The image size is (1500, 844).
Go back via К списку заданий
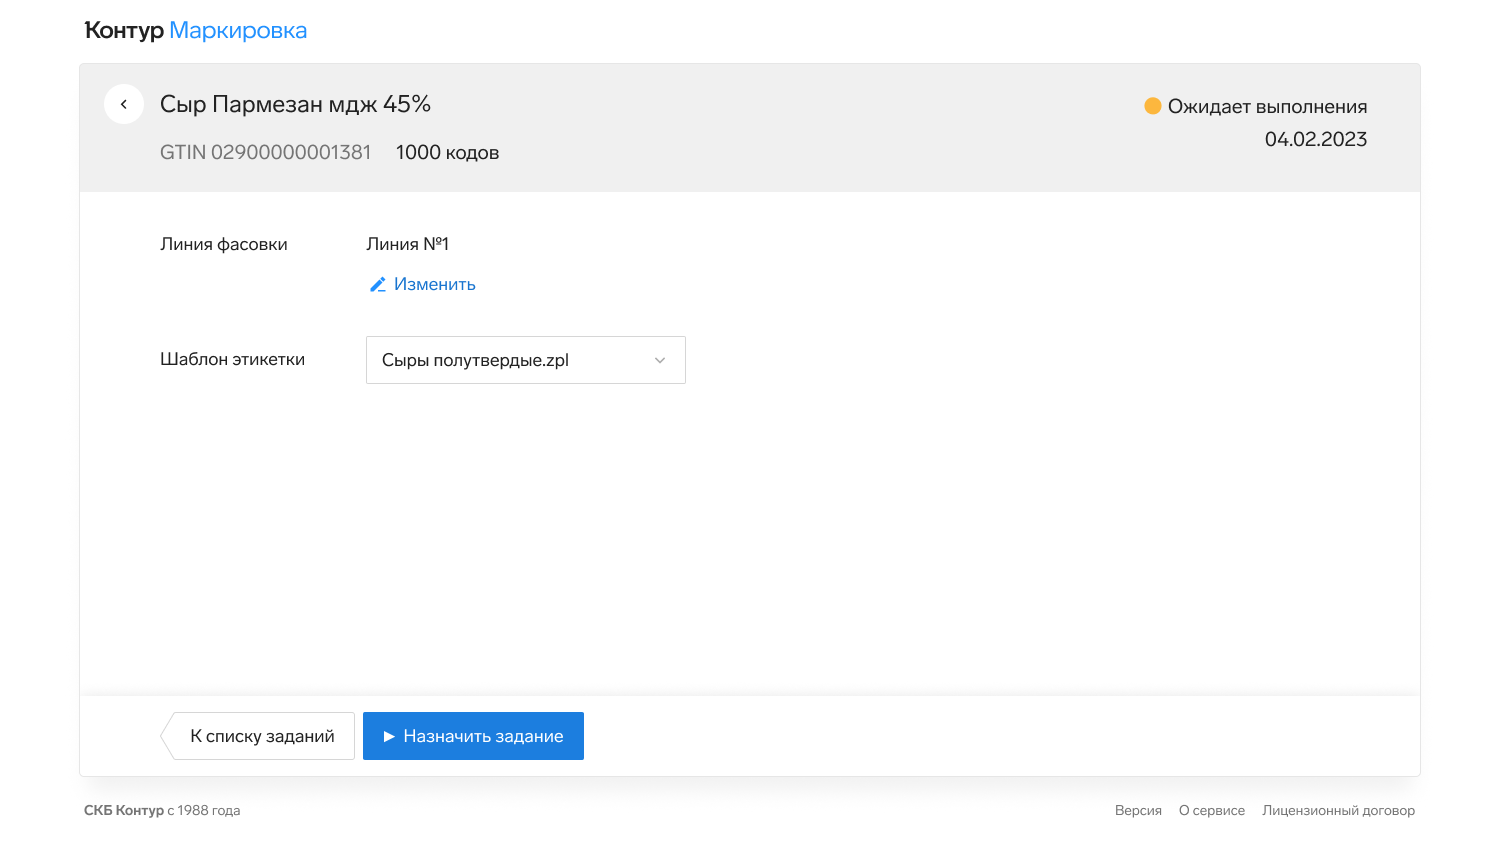tap(258, 736)
